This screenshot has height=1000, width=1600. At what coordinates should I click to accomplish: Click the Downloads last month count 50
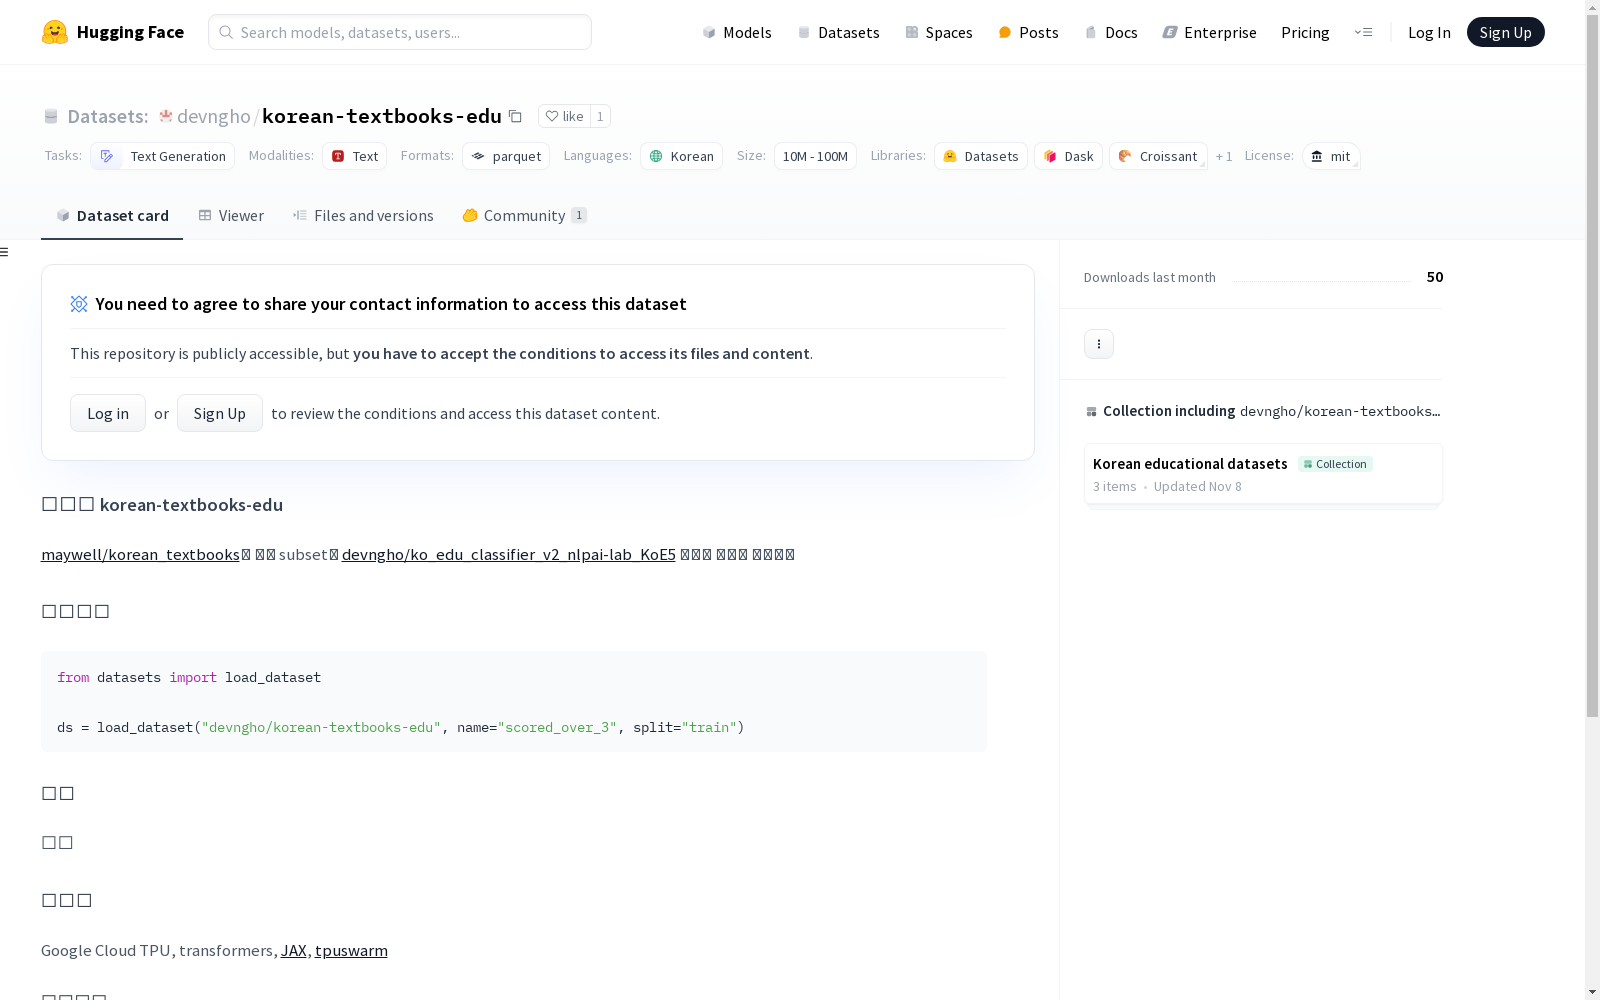pos(1435,277)
